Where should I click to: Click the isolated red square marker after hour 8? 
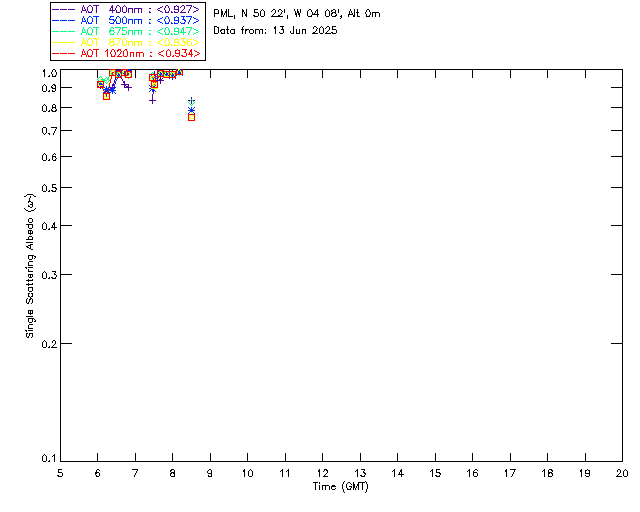[191, 118]
